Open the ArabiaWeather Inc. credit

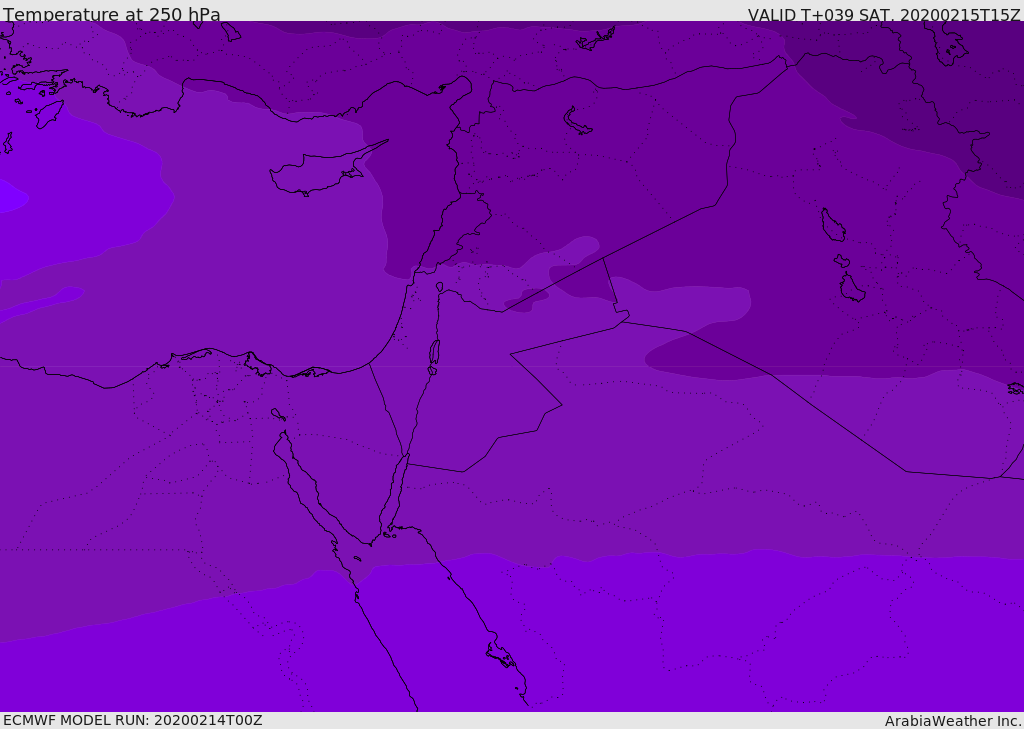pos(953,720)
